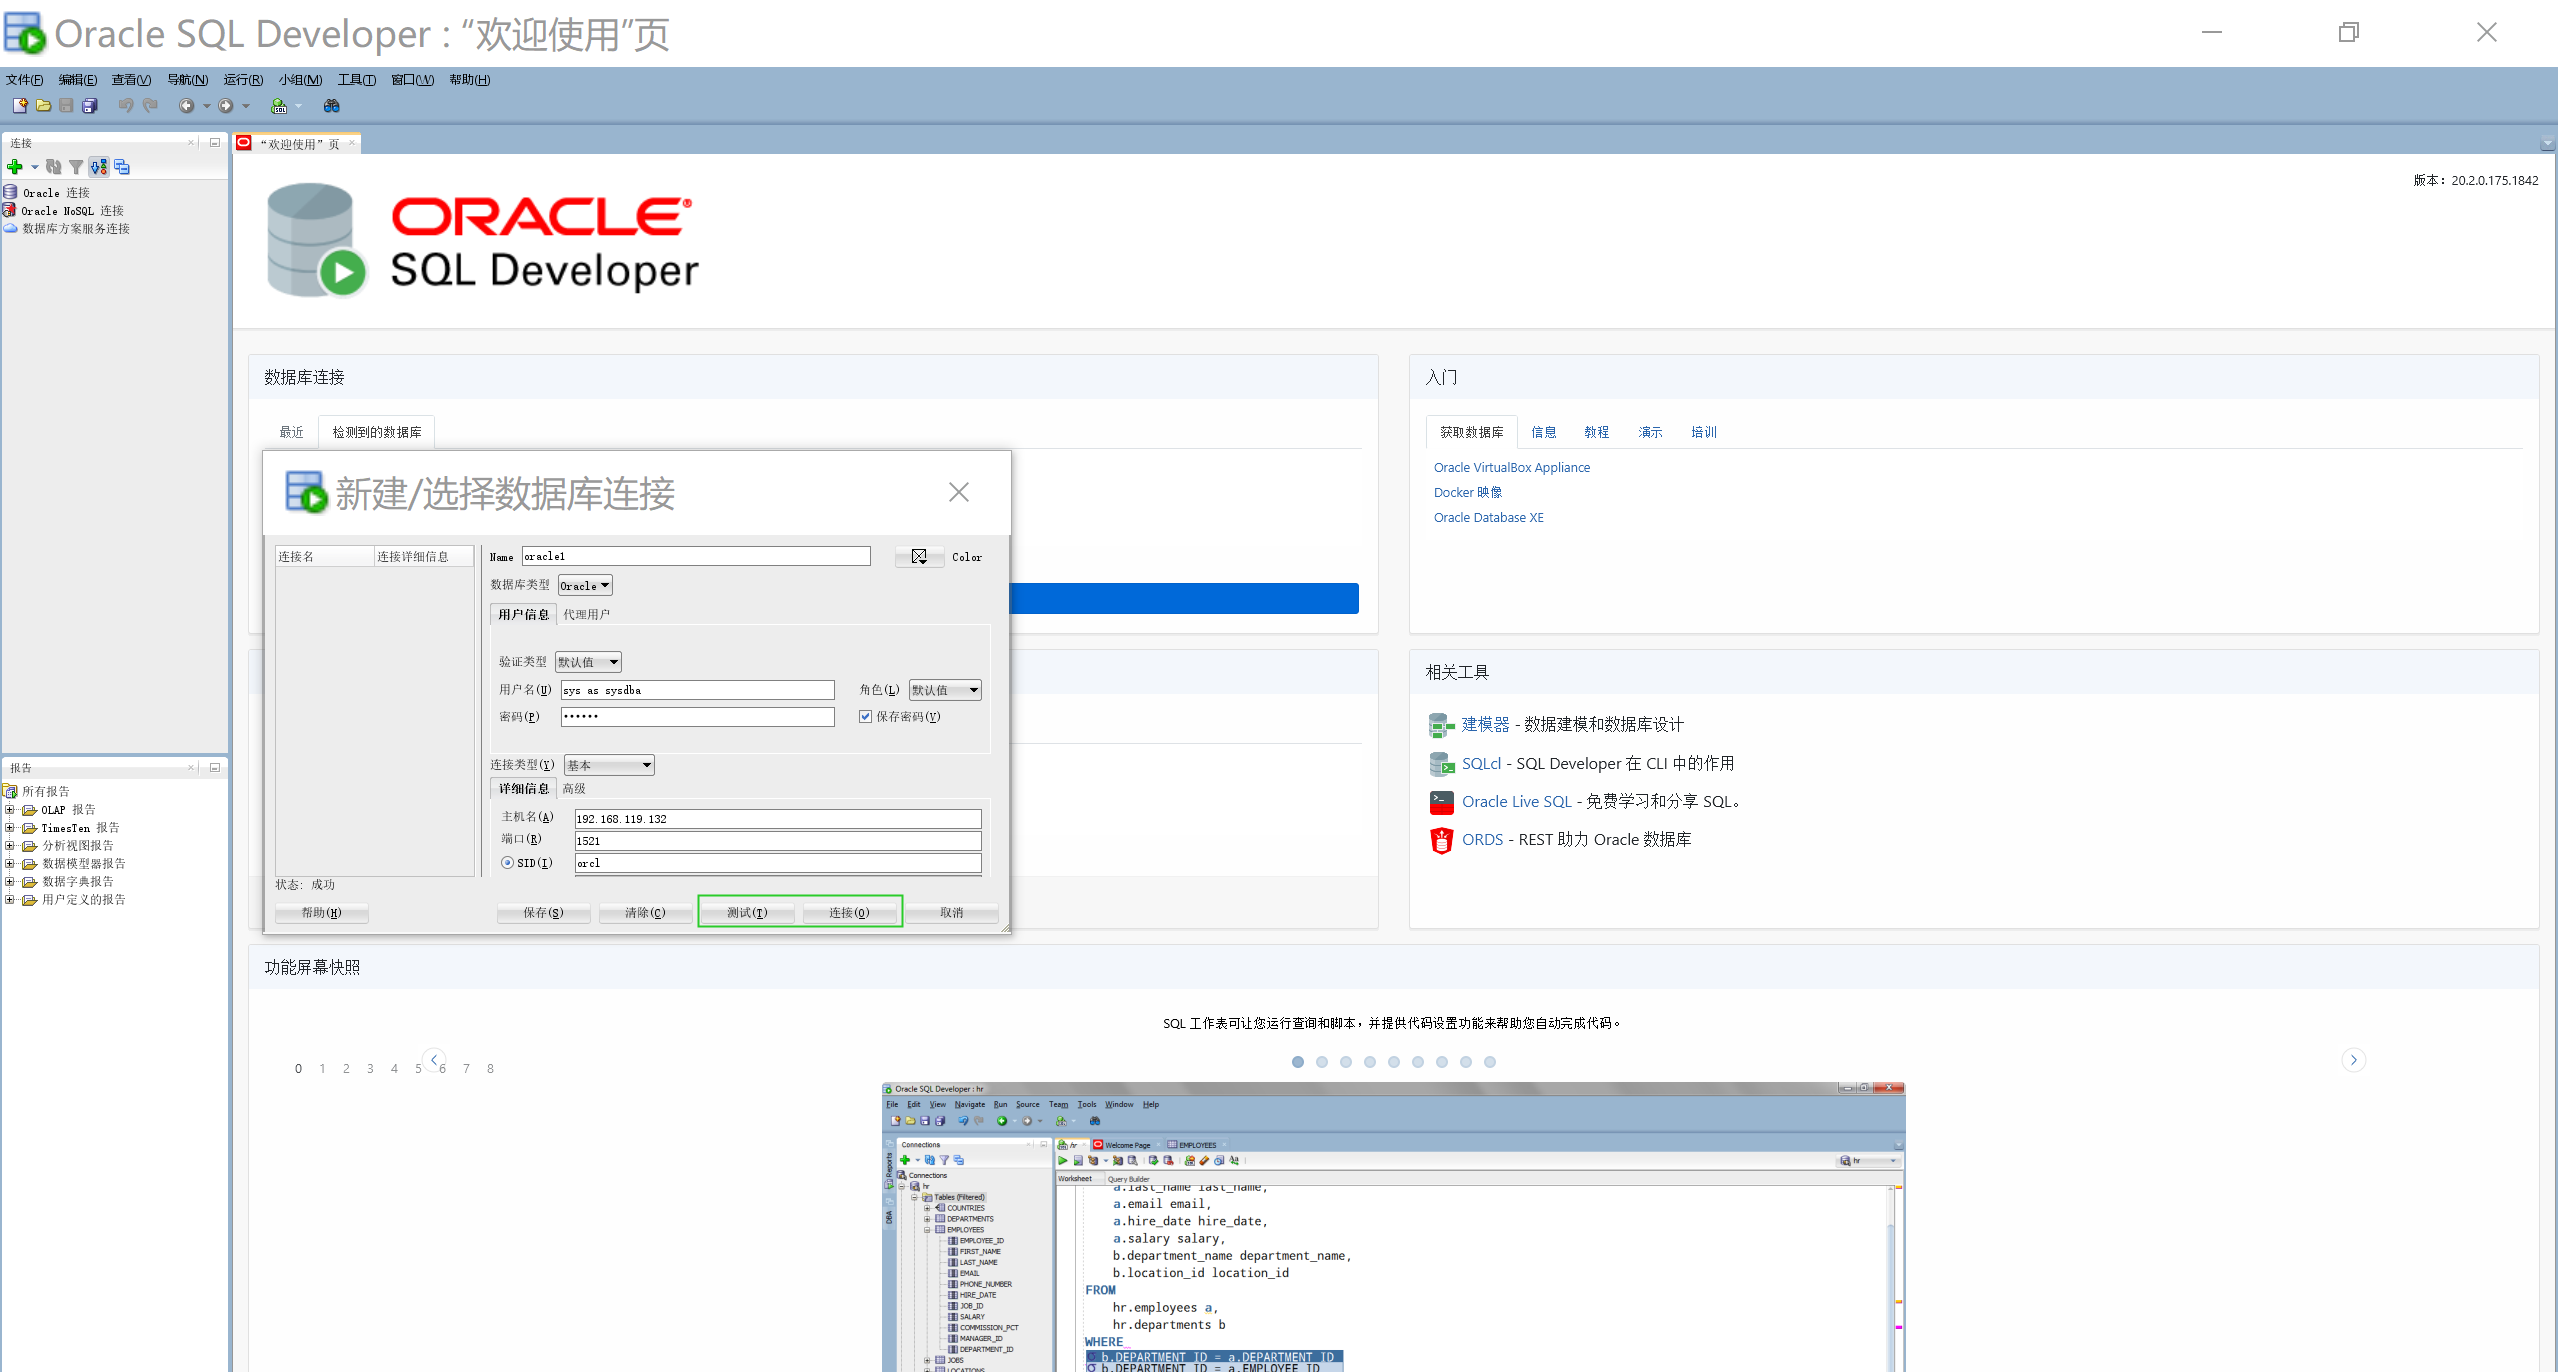This screenshot has width=2558, height=1372.
Task: Click the binoculars Find DB Object icon
Action: click(x=332, y=105)
